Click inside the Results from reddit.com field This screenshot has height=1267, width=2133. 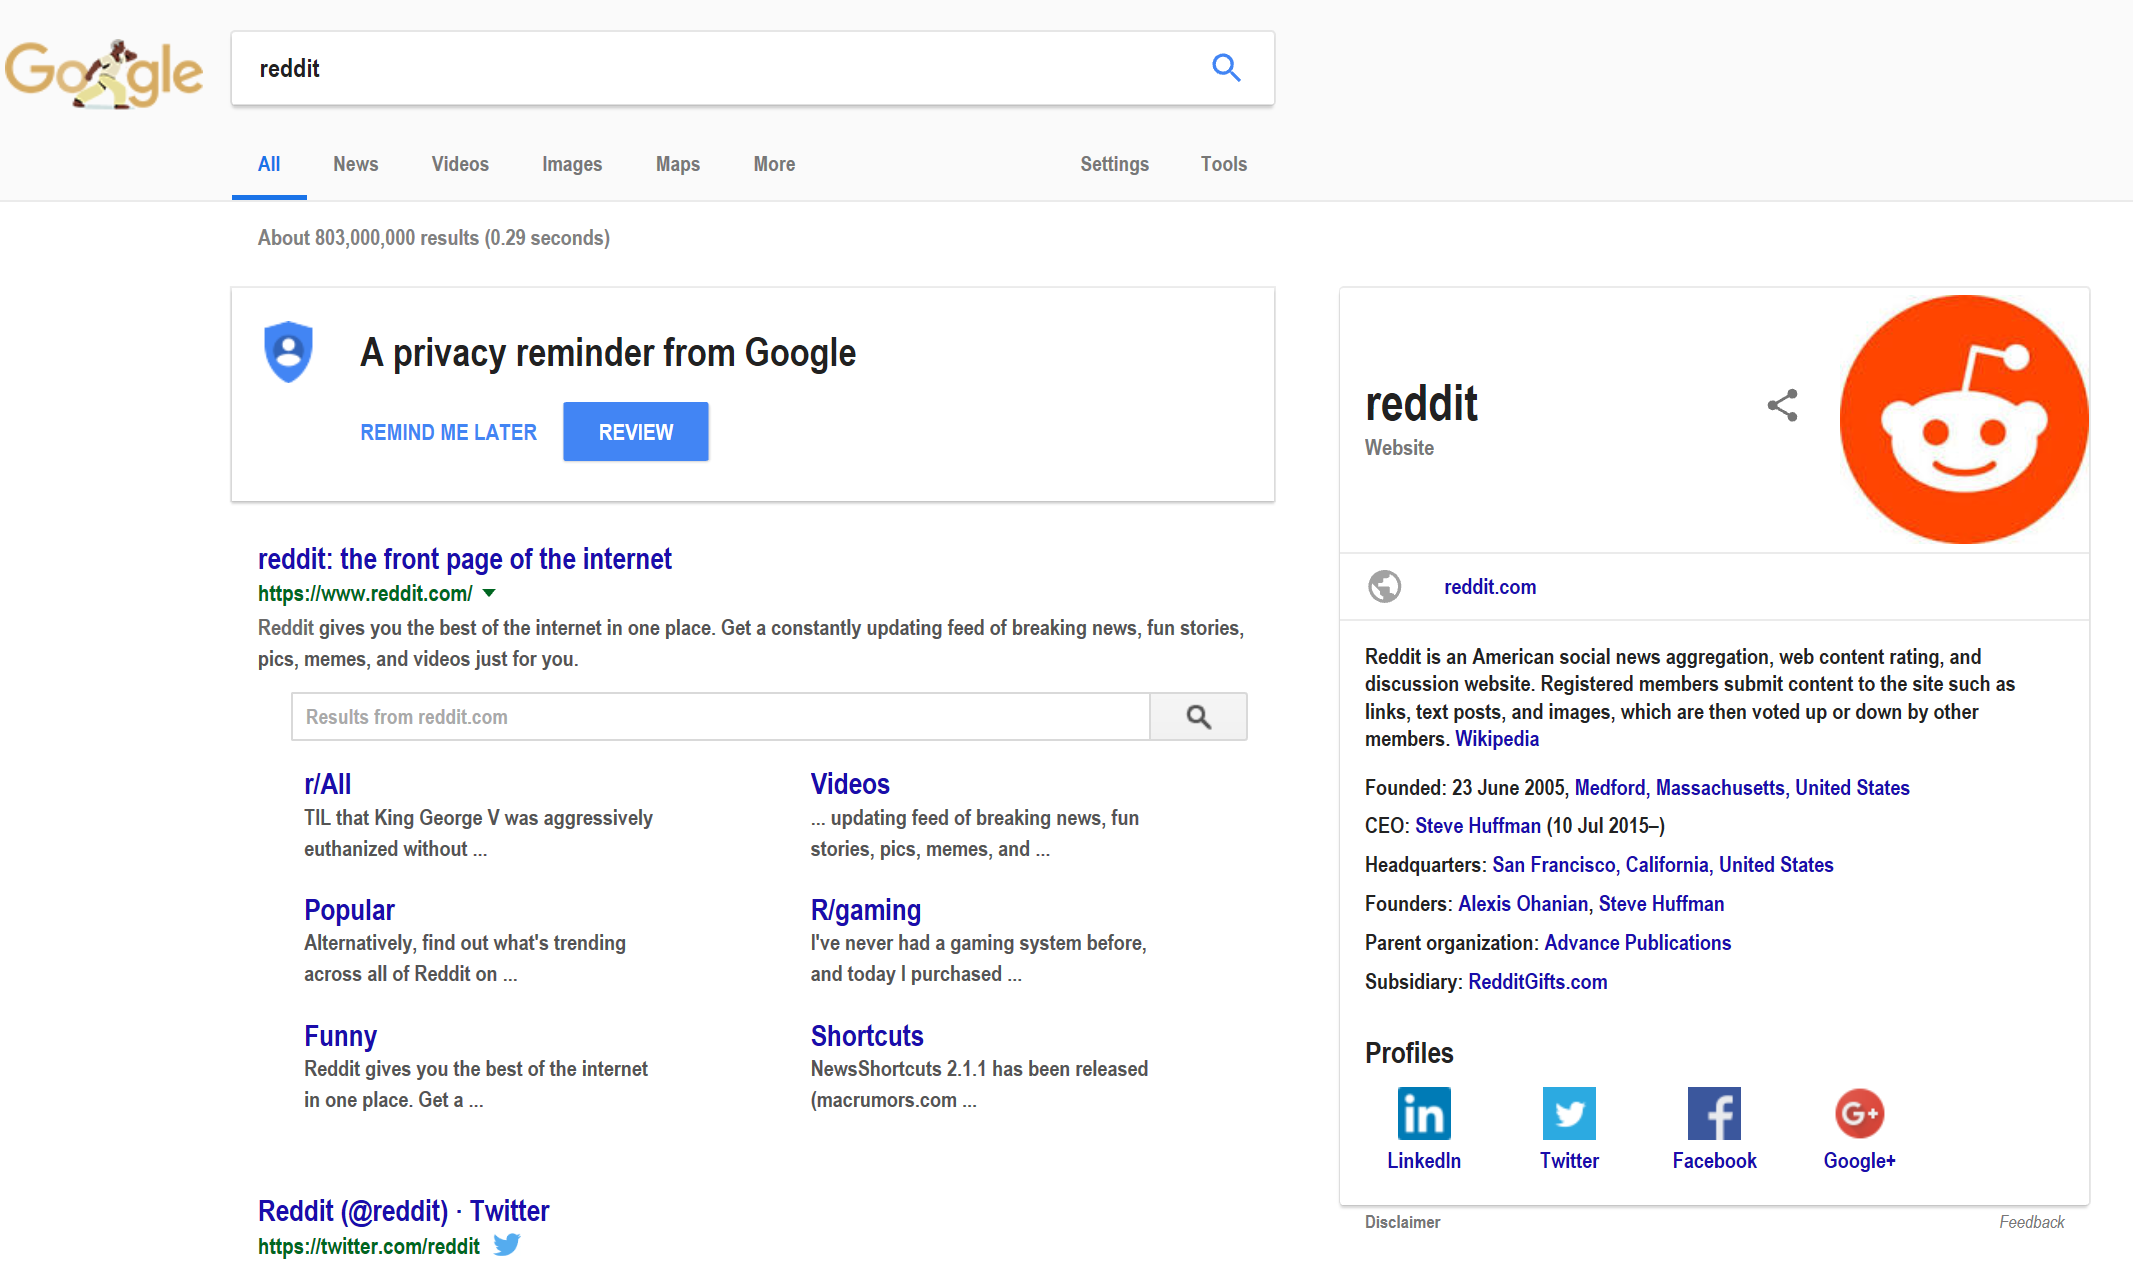tap(700, 717)
